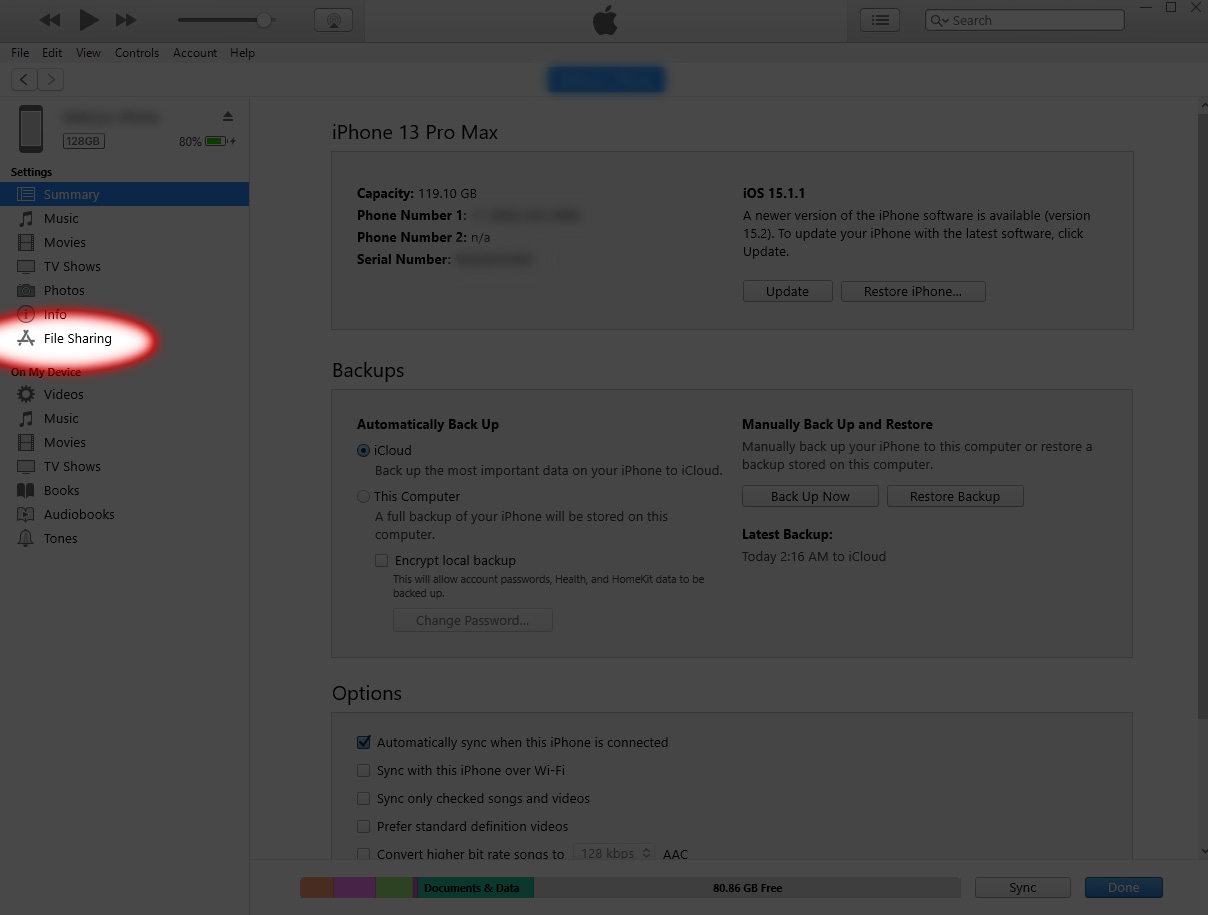This screenshot has height=915, width=1208.
Task: Click Change Password button
Action: tap(472, 620)
